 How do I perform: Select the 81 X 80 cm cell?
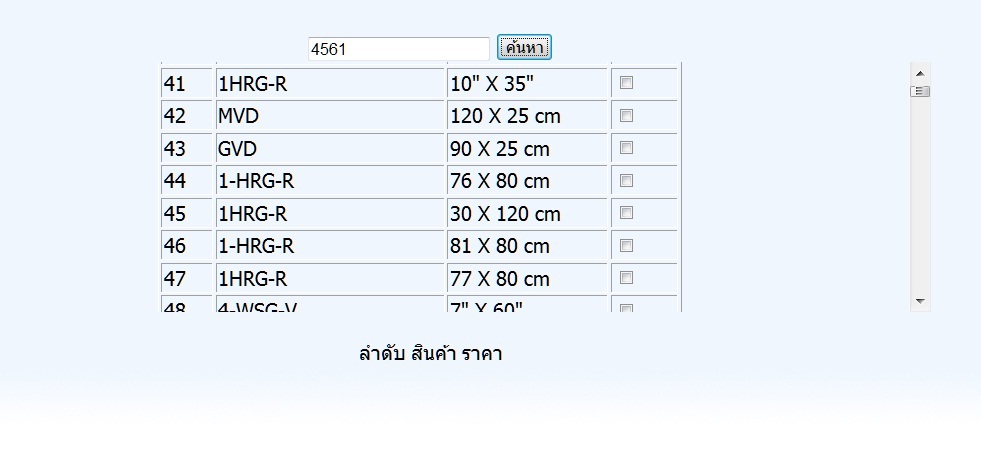tap(528, 246)
